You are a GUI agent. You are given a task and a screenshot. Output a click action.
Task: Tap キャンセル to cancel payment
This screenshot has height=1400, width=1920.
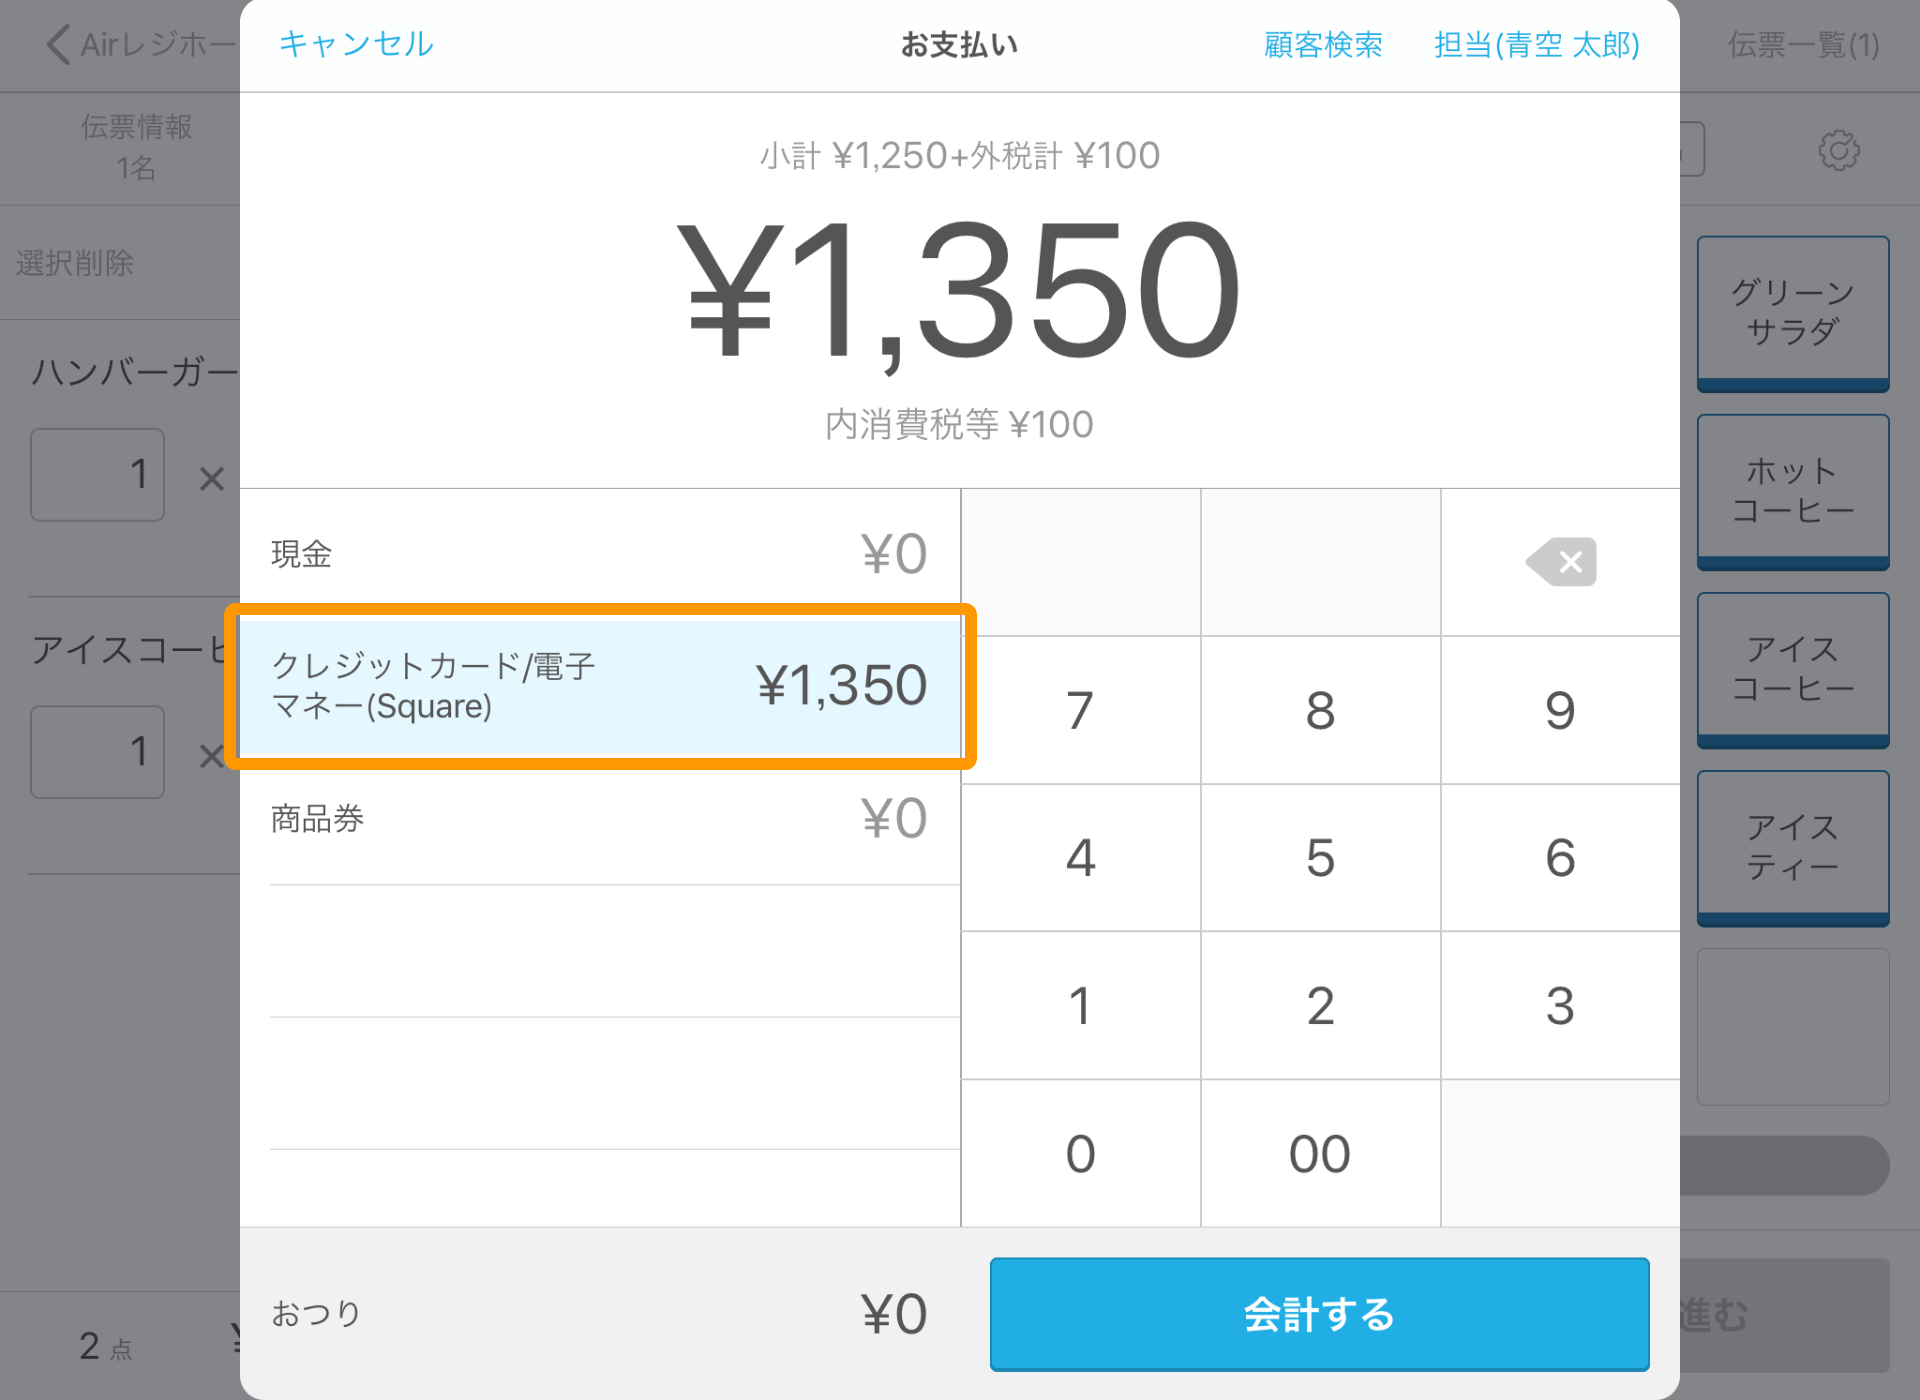[x=356, y=44]
